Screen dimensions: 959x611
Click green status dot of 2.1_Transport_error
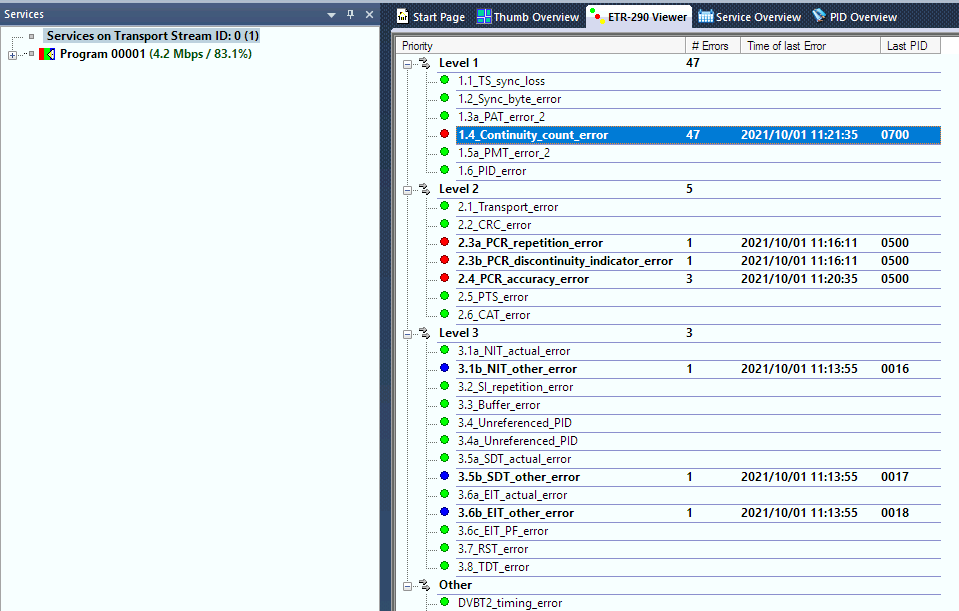click(x=445, y=206)
